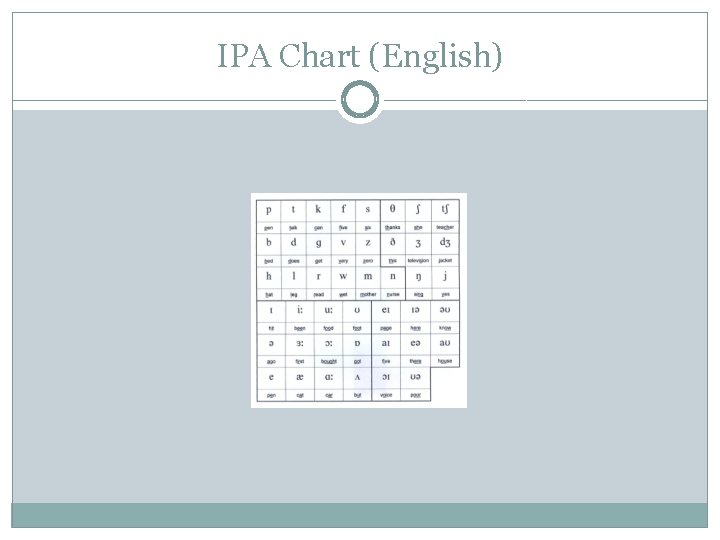Click the teal footer bar of the slide
The image size is (720, 540).
[360, 515]
